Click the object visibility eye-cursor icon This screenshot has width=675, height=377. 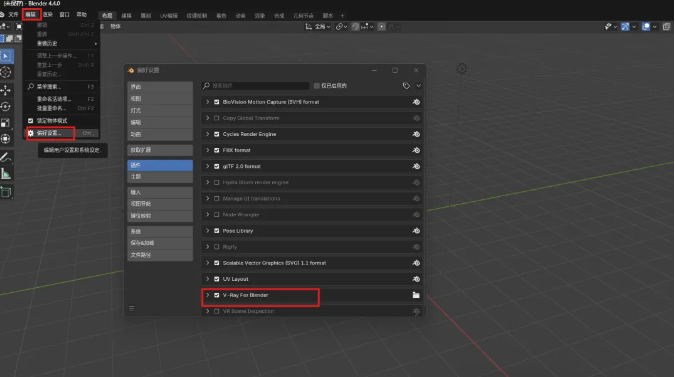(608, 27)
